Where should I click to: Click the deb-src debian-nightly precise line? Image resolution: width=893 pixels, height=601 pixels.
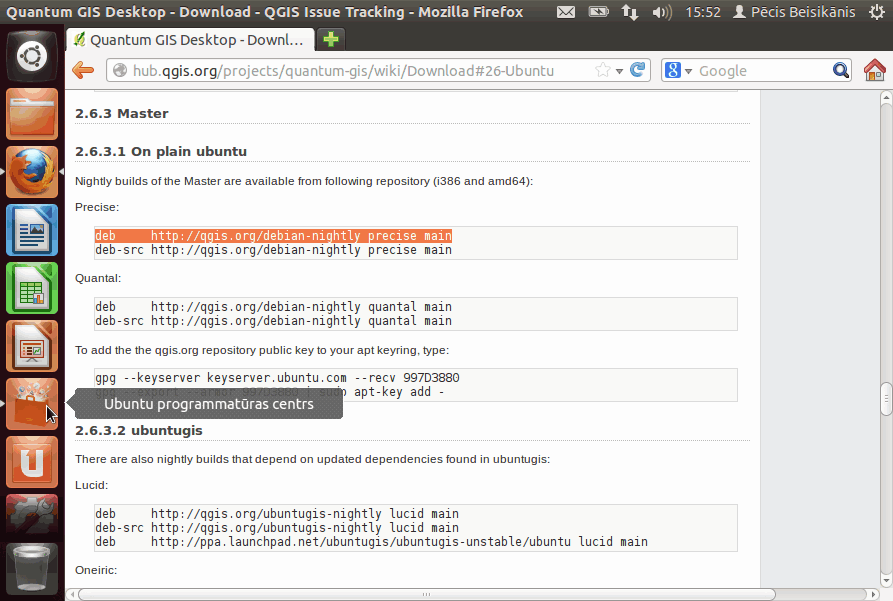pos(273,250)
